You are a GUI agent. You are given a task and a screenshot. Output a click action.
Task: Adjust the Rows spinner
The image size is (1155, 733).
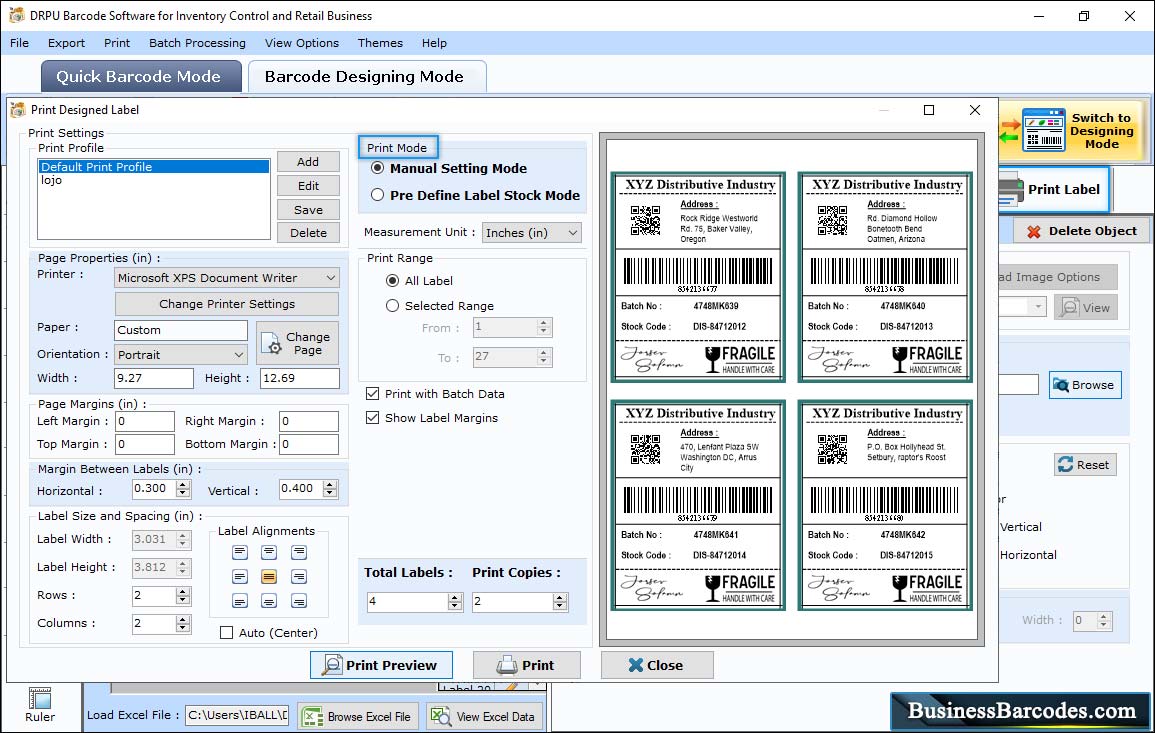[183, 595]
